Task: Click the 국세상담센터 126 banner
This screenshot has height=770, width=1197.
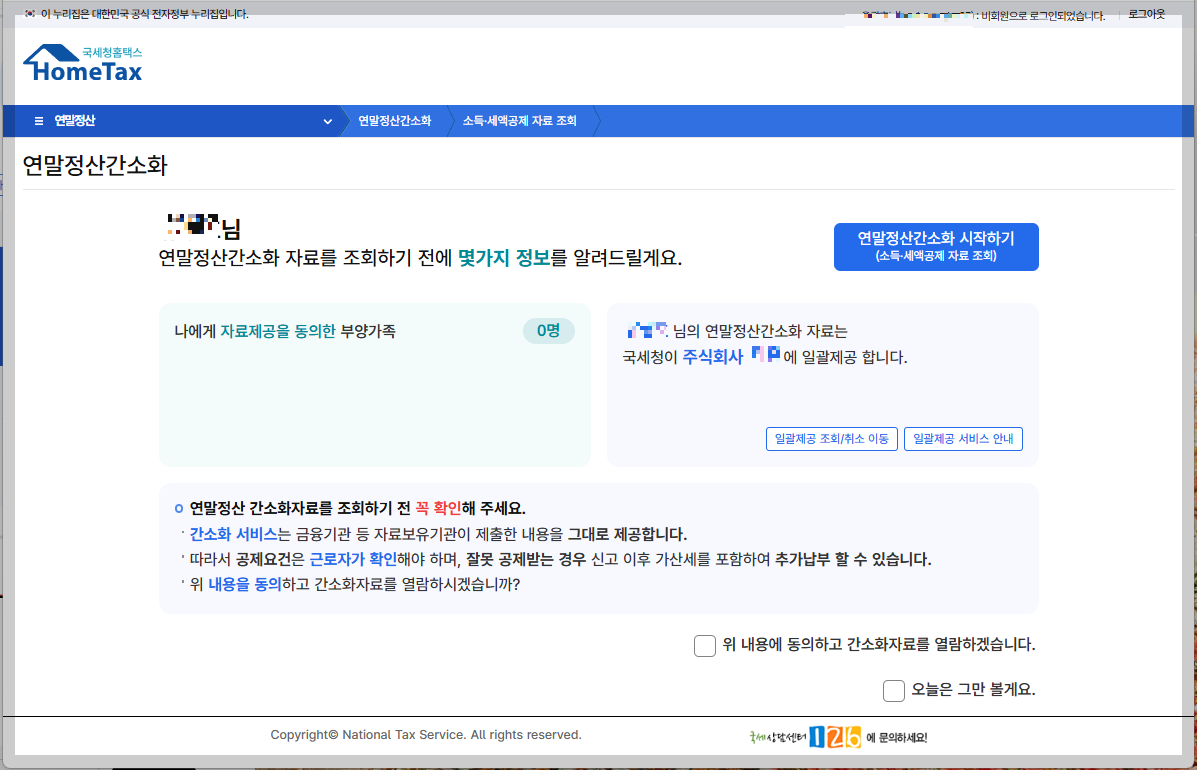Action: 837,737
